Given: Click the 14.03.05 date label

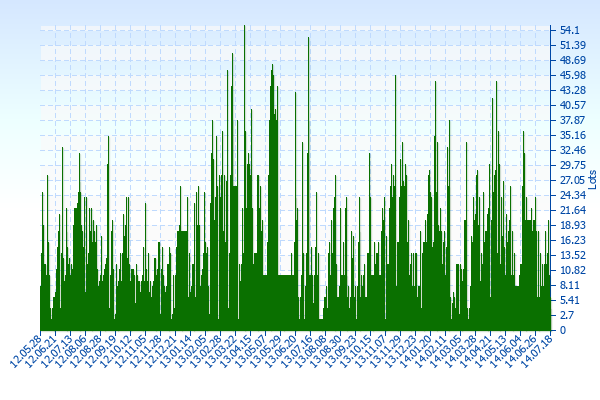Looking at the screenshot, I should [x=446, y=351].
